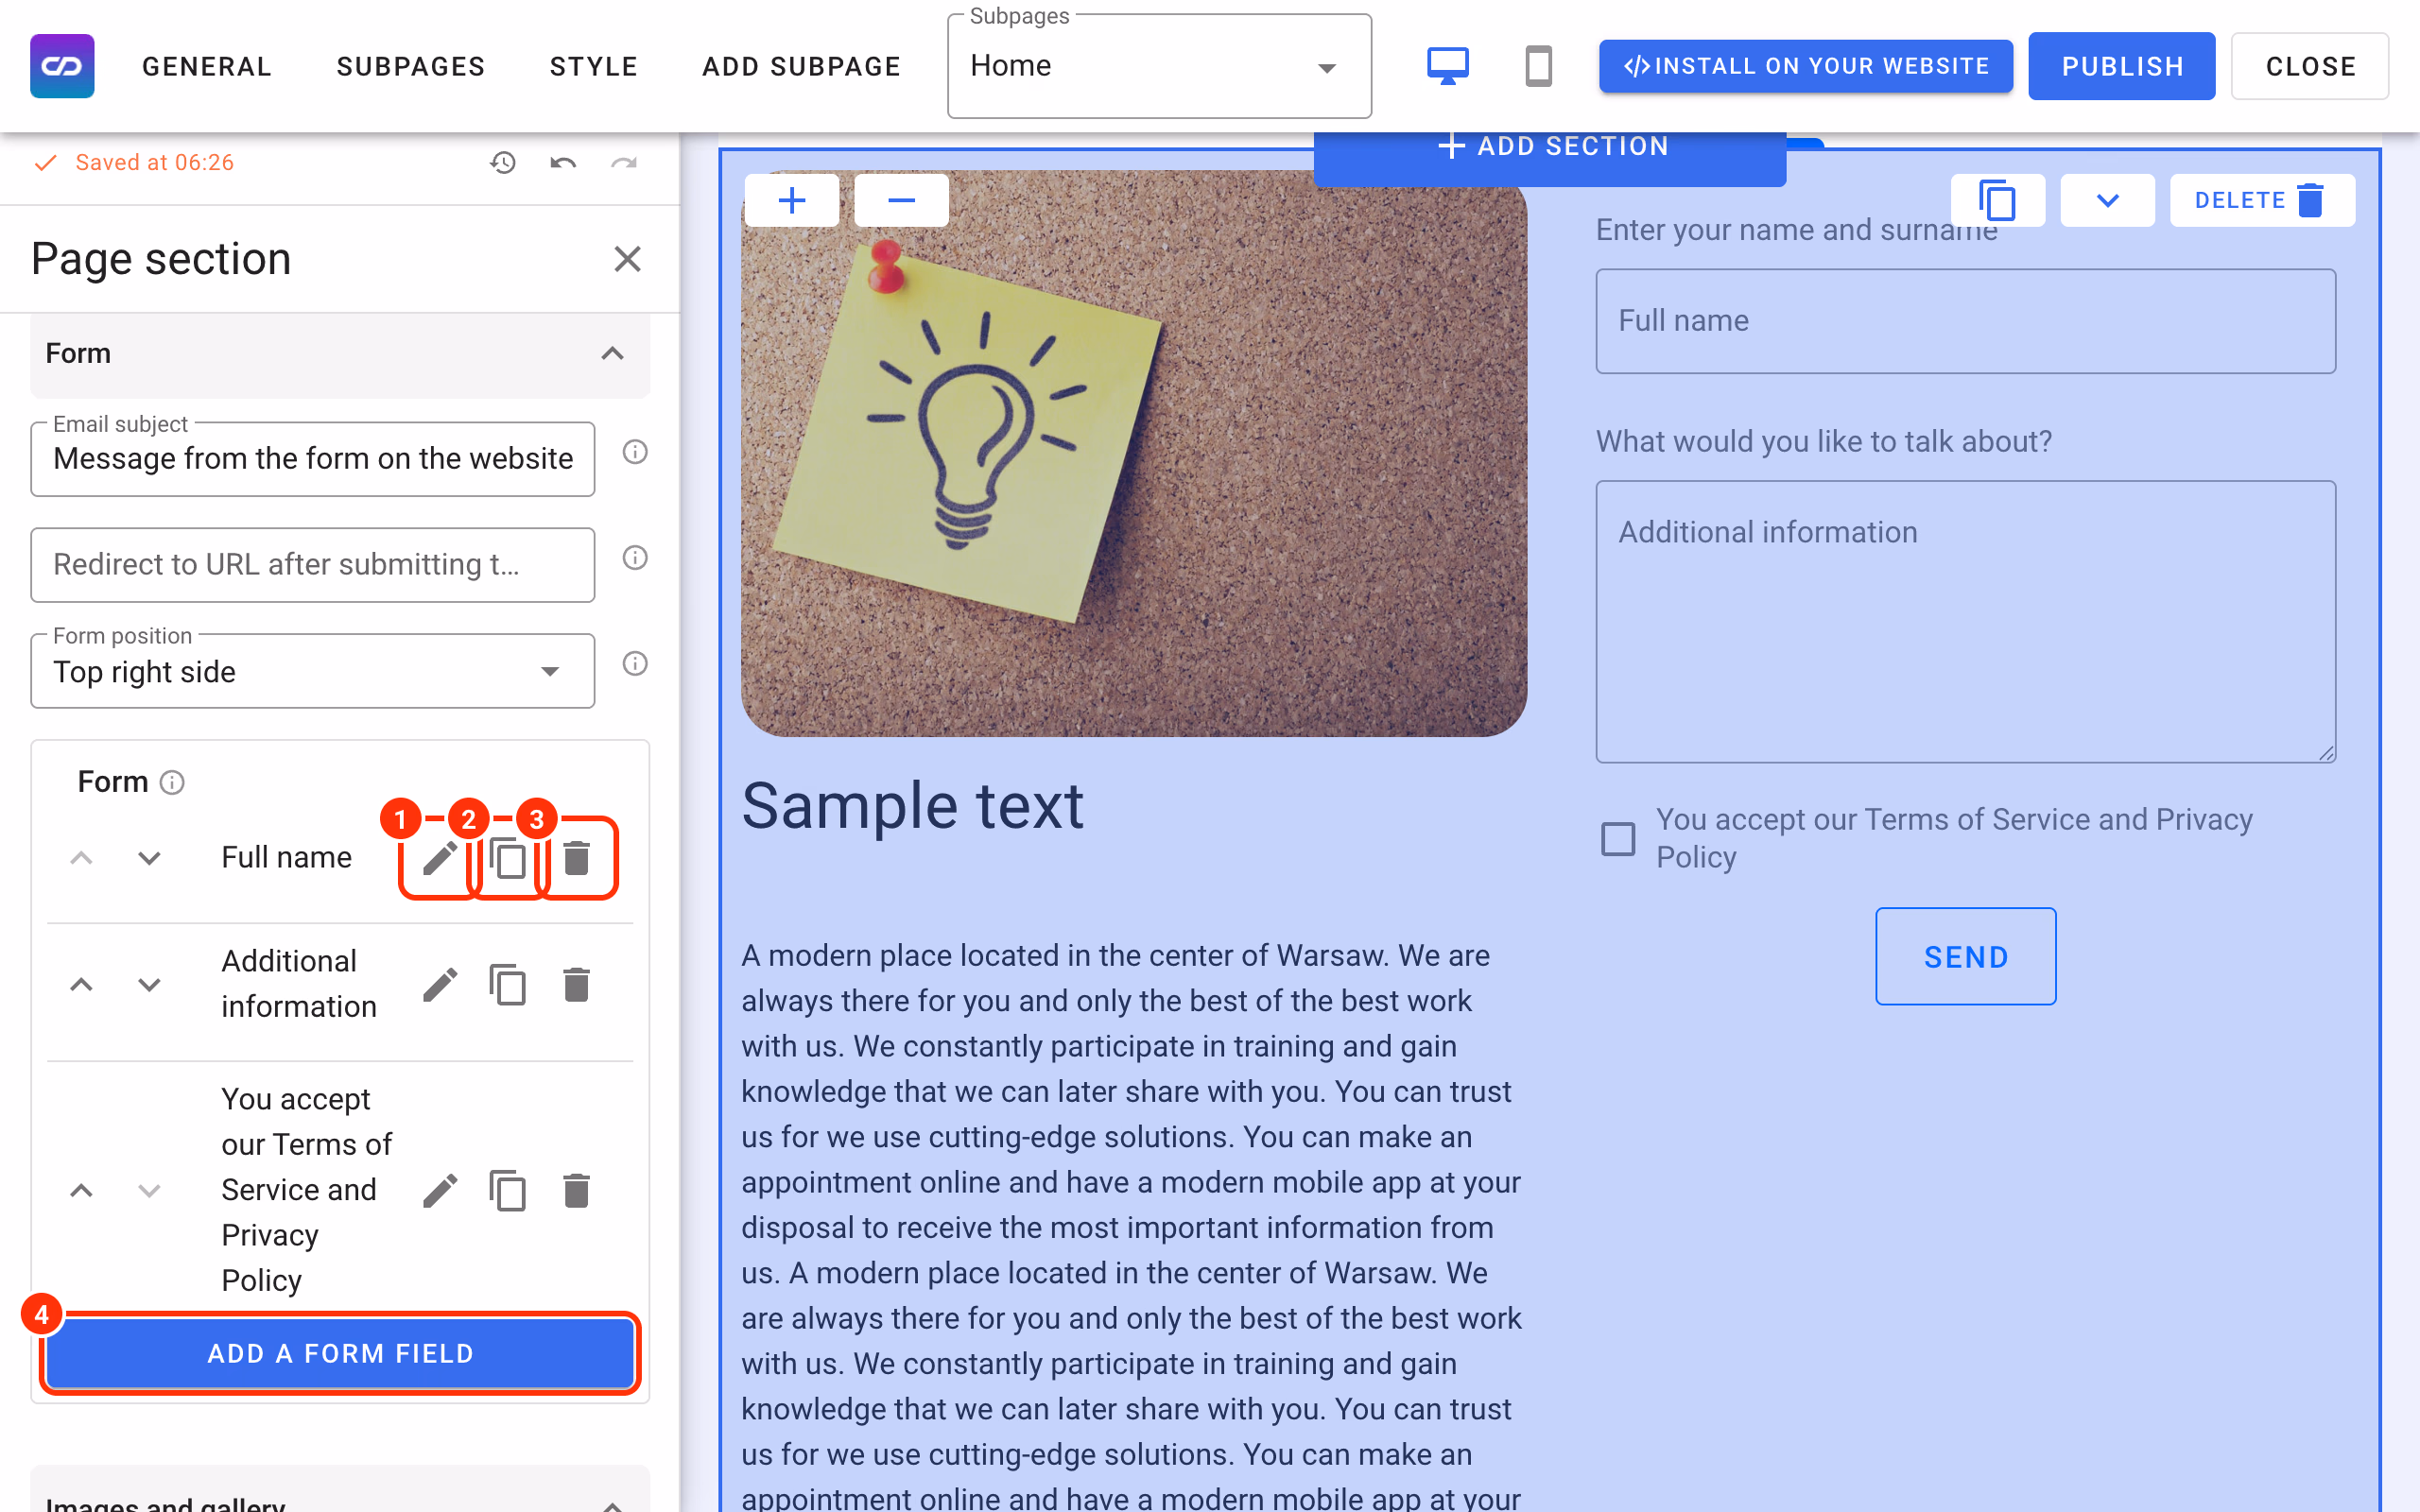Duplicate the page section via copy icon
Viewport: 2420px width, 1512px height.
(1997, 200)
